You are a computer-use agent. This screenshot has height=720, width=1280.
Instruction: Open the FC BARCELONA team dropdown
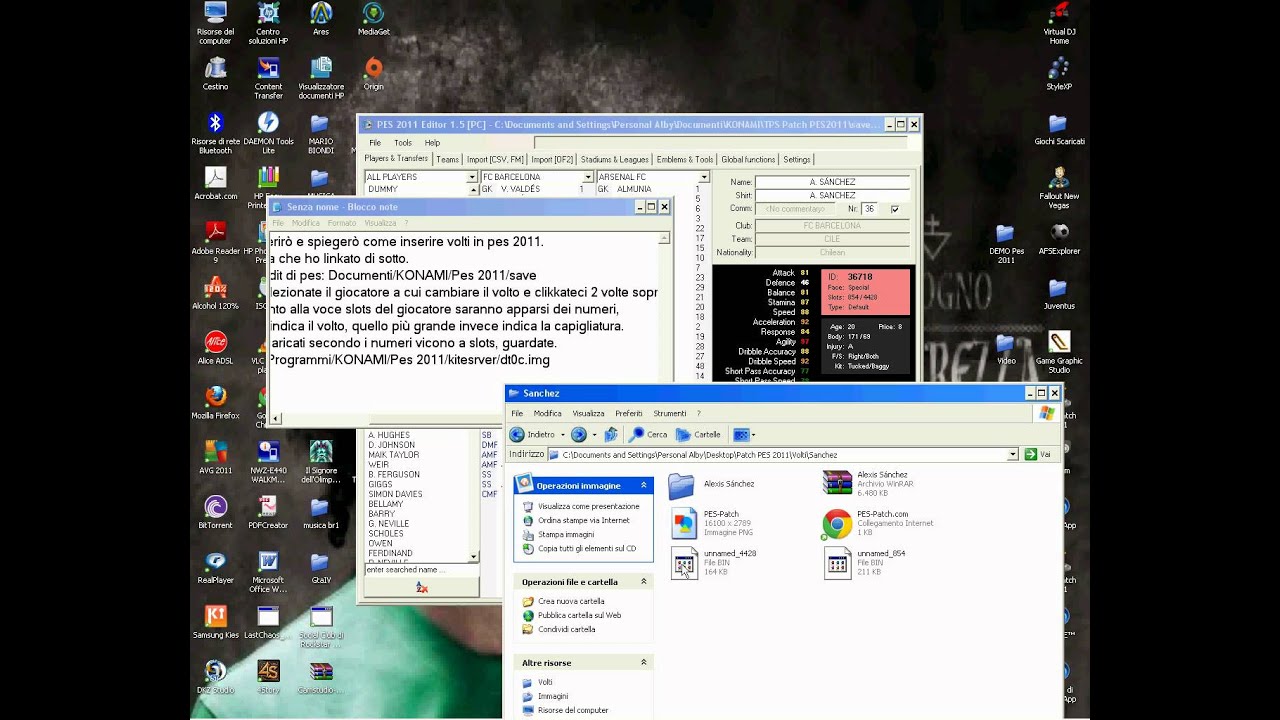(x=588, y=177)
